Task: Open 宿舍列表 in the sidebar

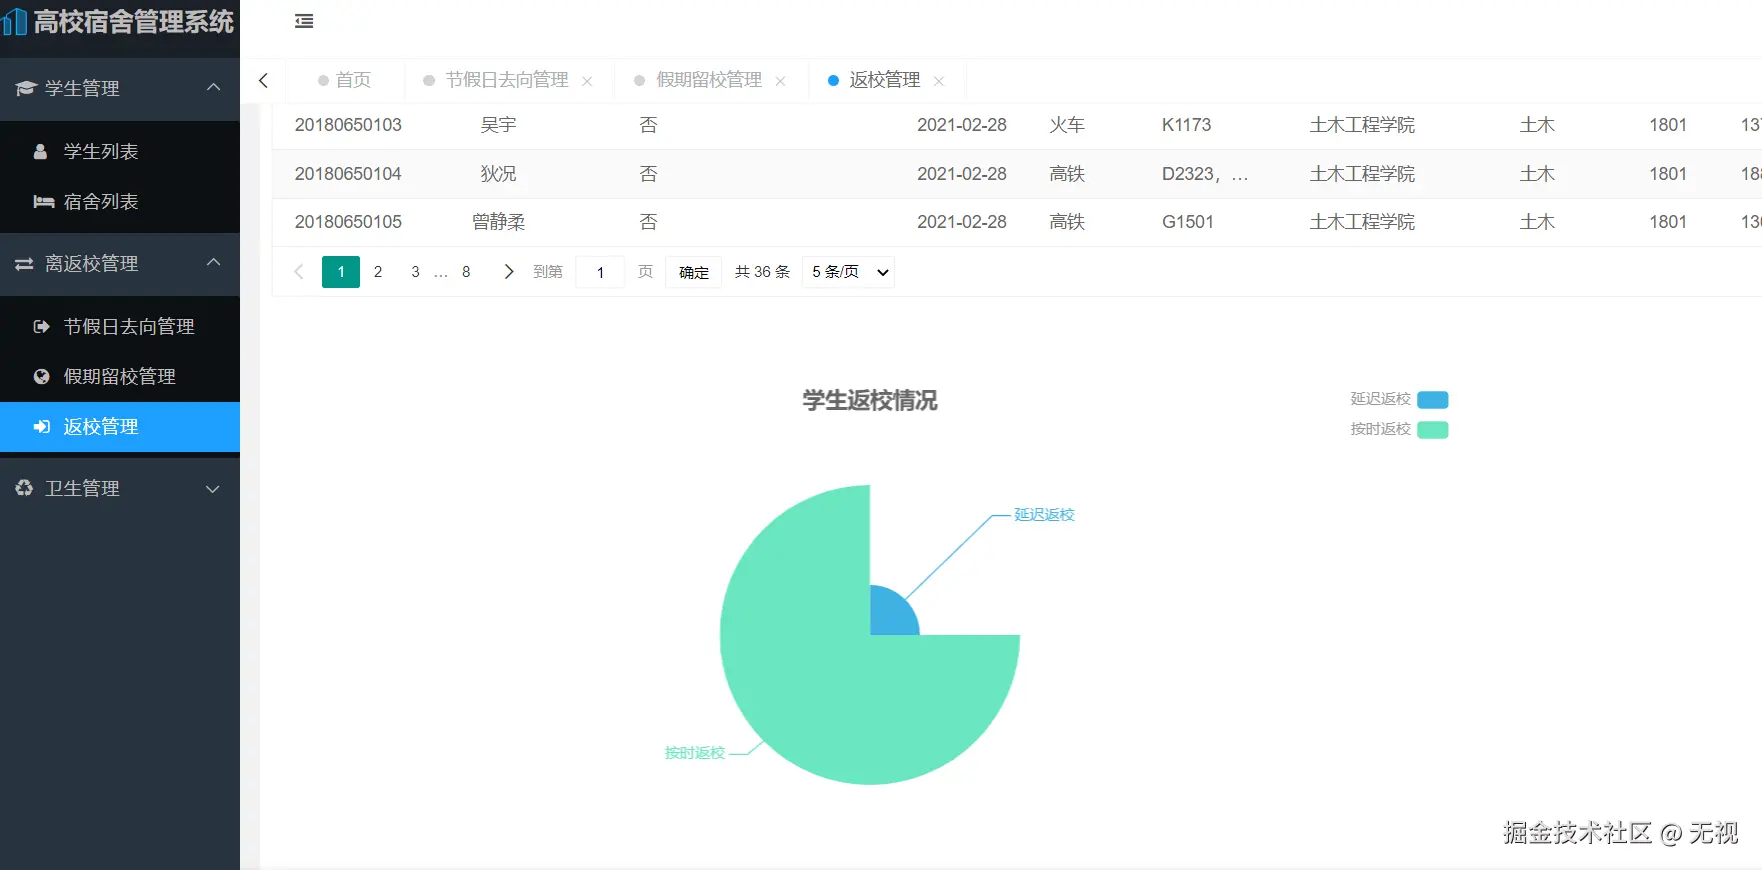Action: tap(120, 201)
